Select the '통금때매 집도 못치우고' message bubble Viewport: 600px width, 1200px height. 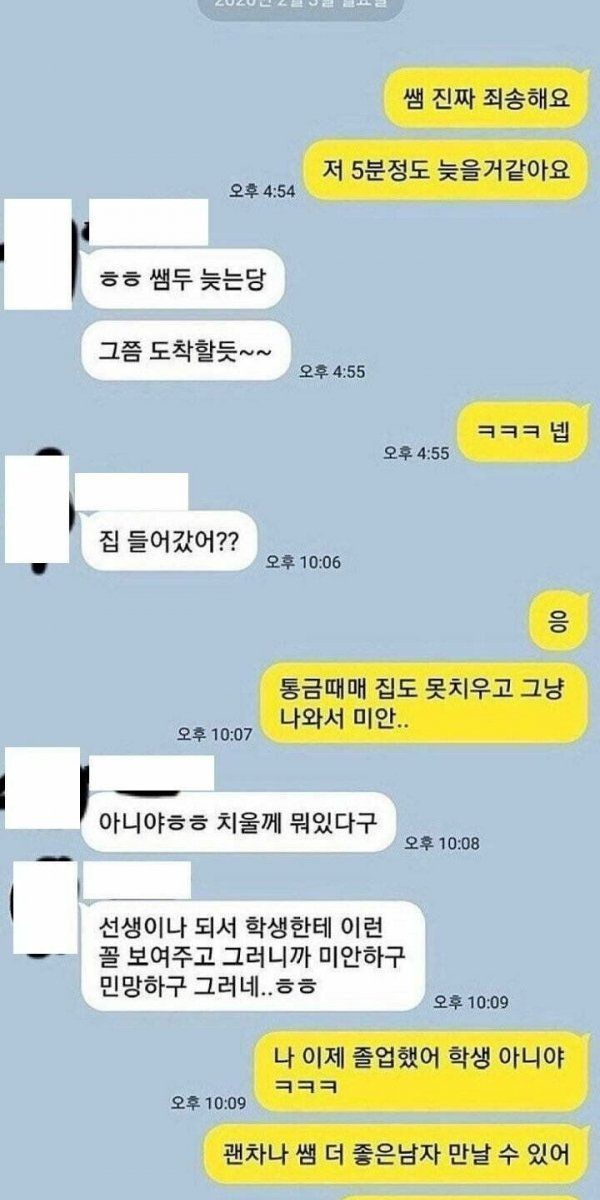click(423, 704)
